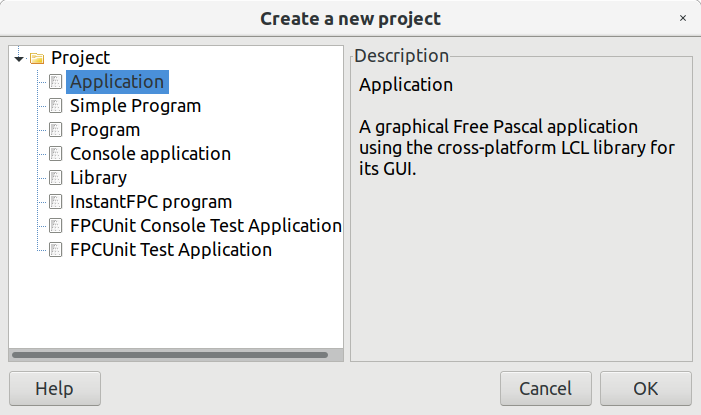Screen dimensions: 701x415
Task: Click the FPCUnit Console Test Application icon
Action: click(56, 226)
